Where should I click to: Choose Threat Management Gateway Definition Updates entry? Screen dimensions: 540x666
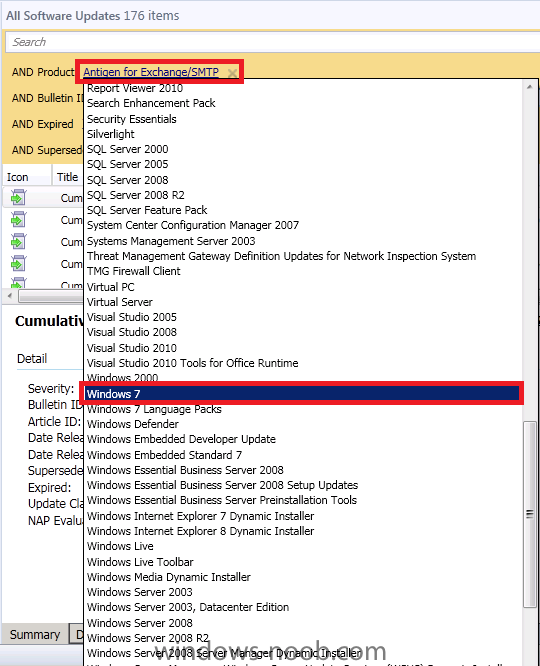(x=281, y=256)
